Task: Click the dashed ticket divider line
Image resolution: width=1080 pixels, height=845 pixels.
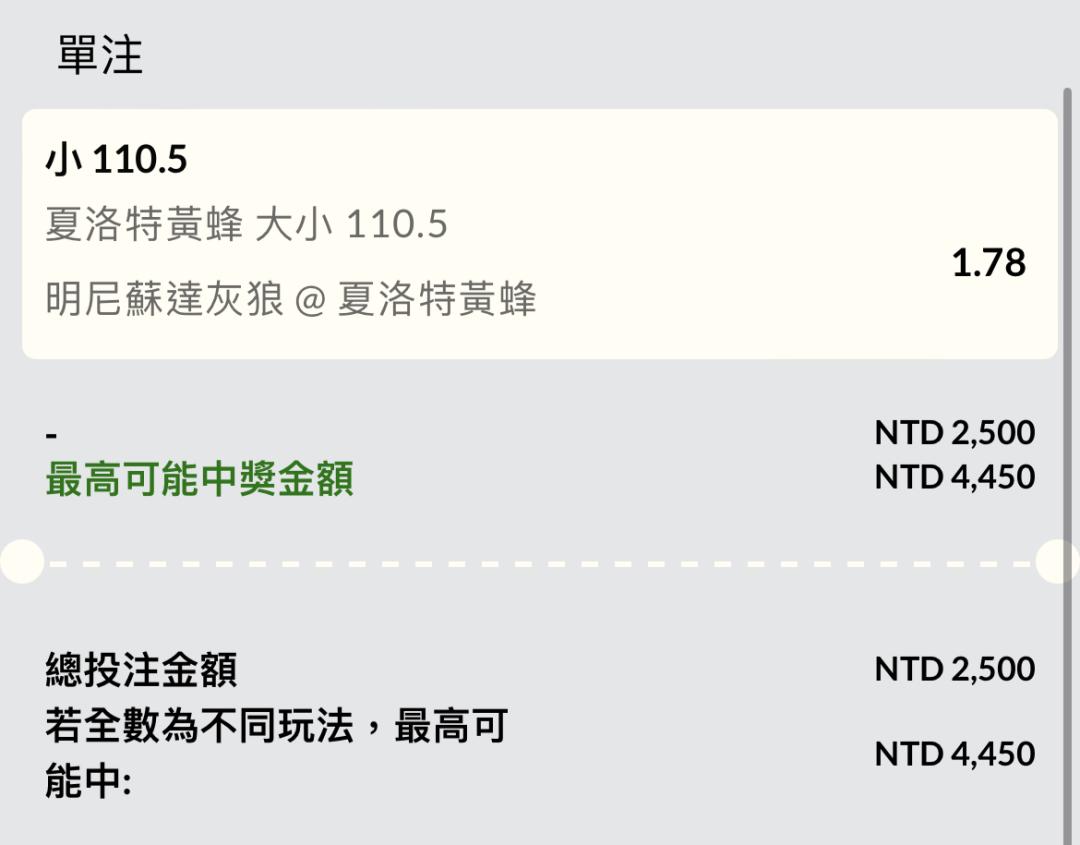Action: (540, 563)
